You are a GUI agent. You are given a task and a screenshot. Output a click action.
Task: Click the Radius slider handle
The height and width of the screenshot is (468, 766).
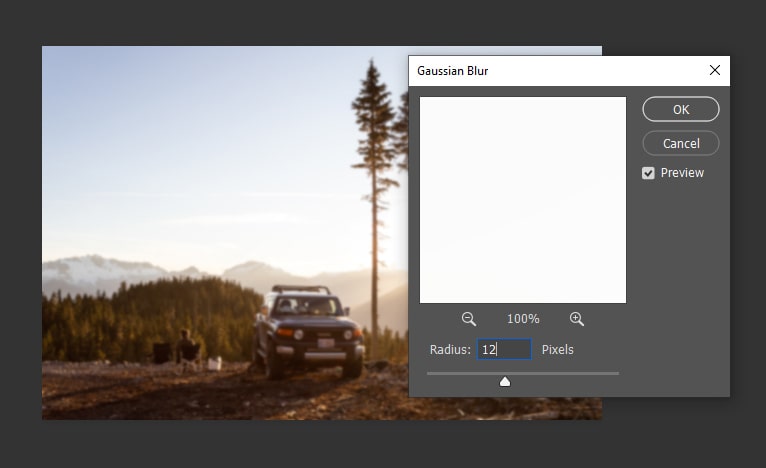point(505,382)
